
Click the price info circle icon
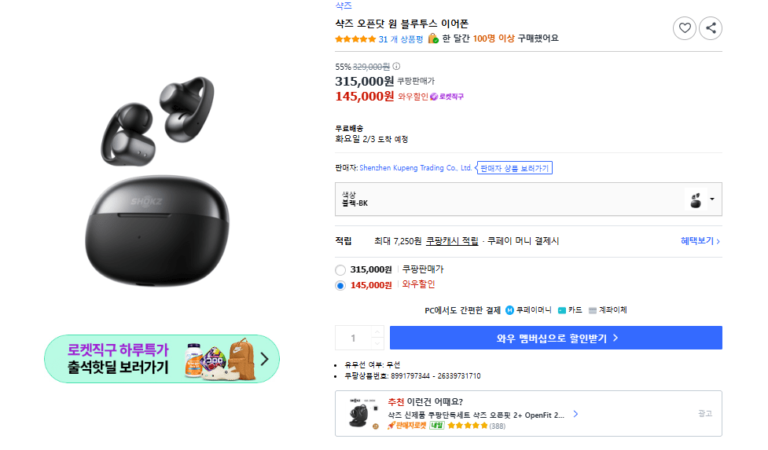(396, 67)
